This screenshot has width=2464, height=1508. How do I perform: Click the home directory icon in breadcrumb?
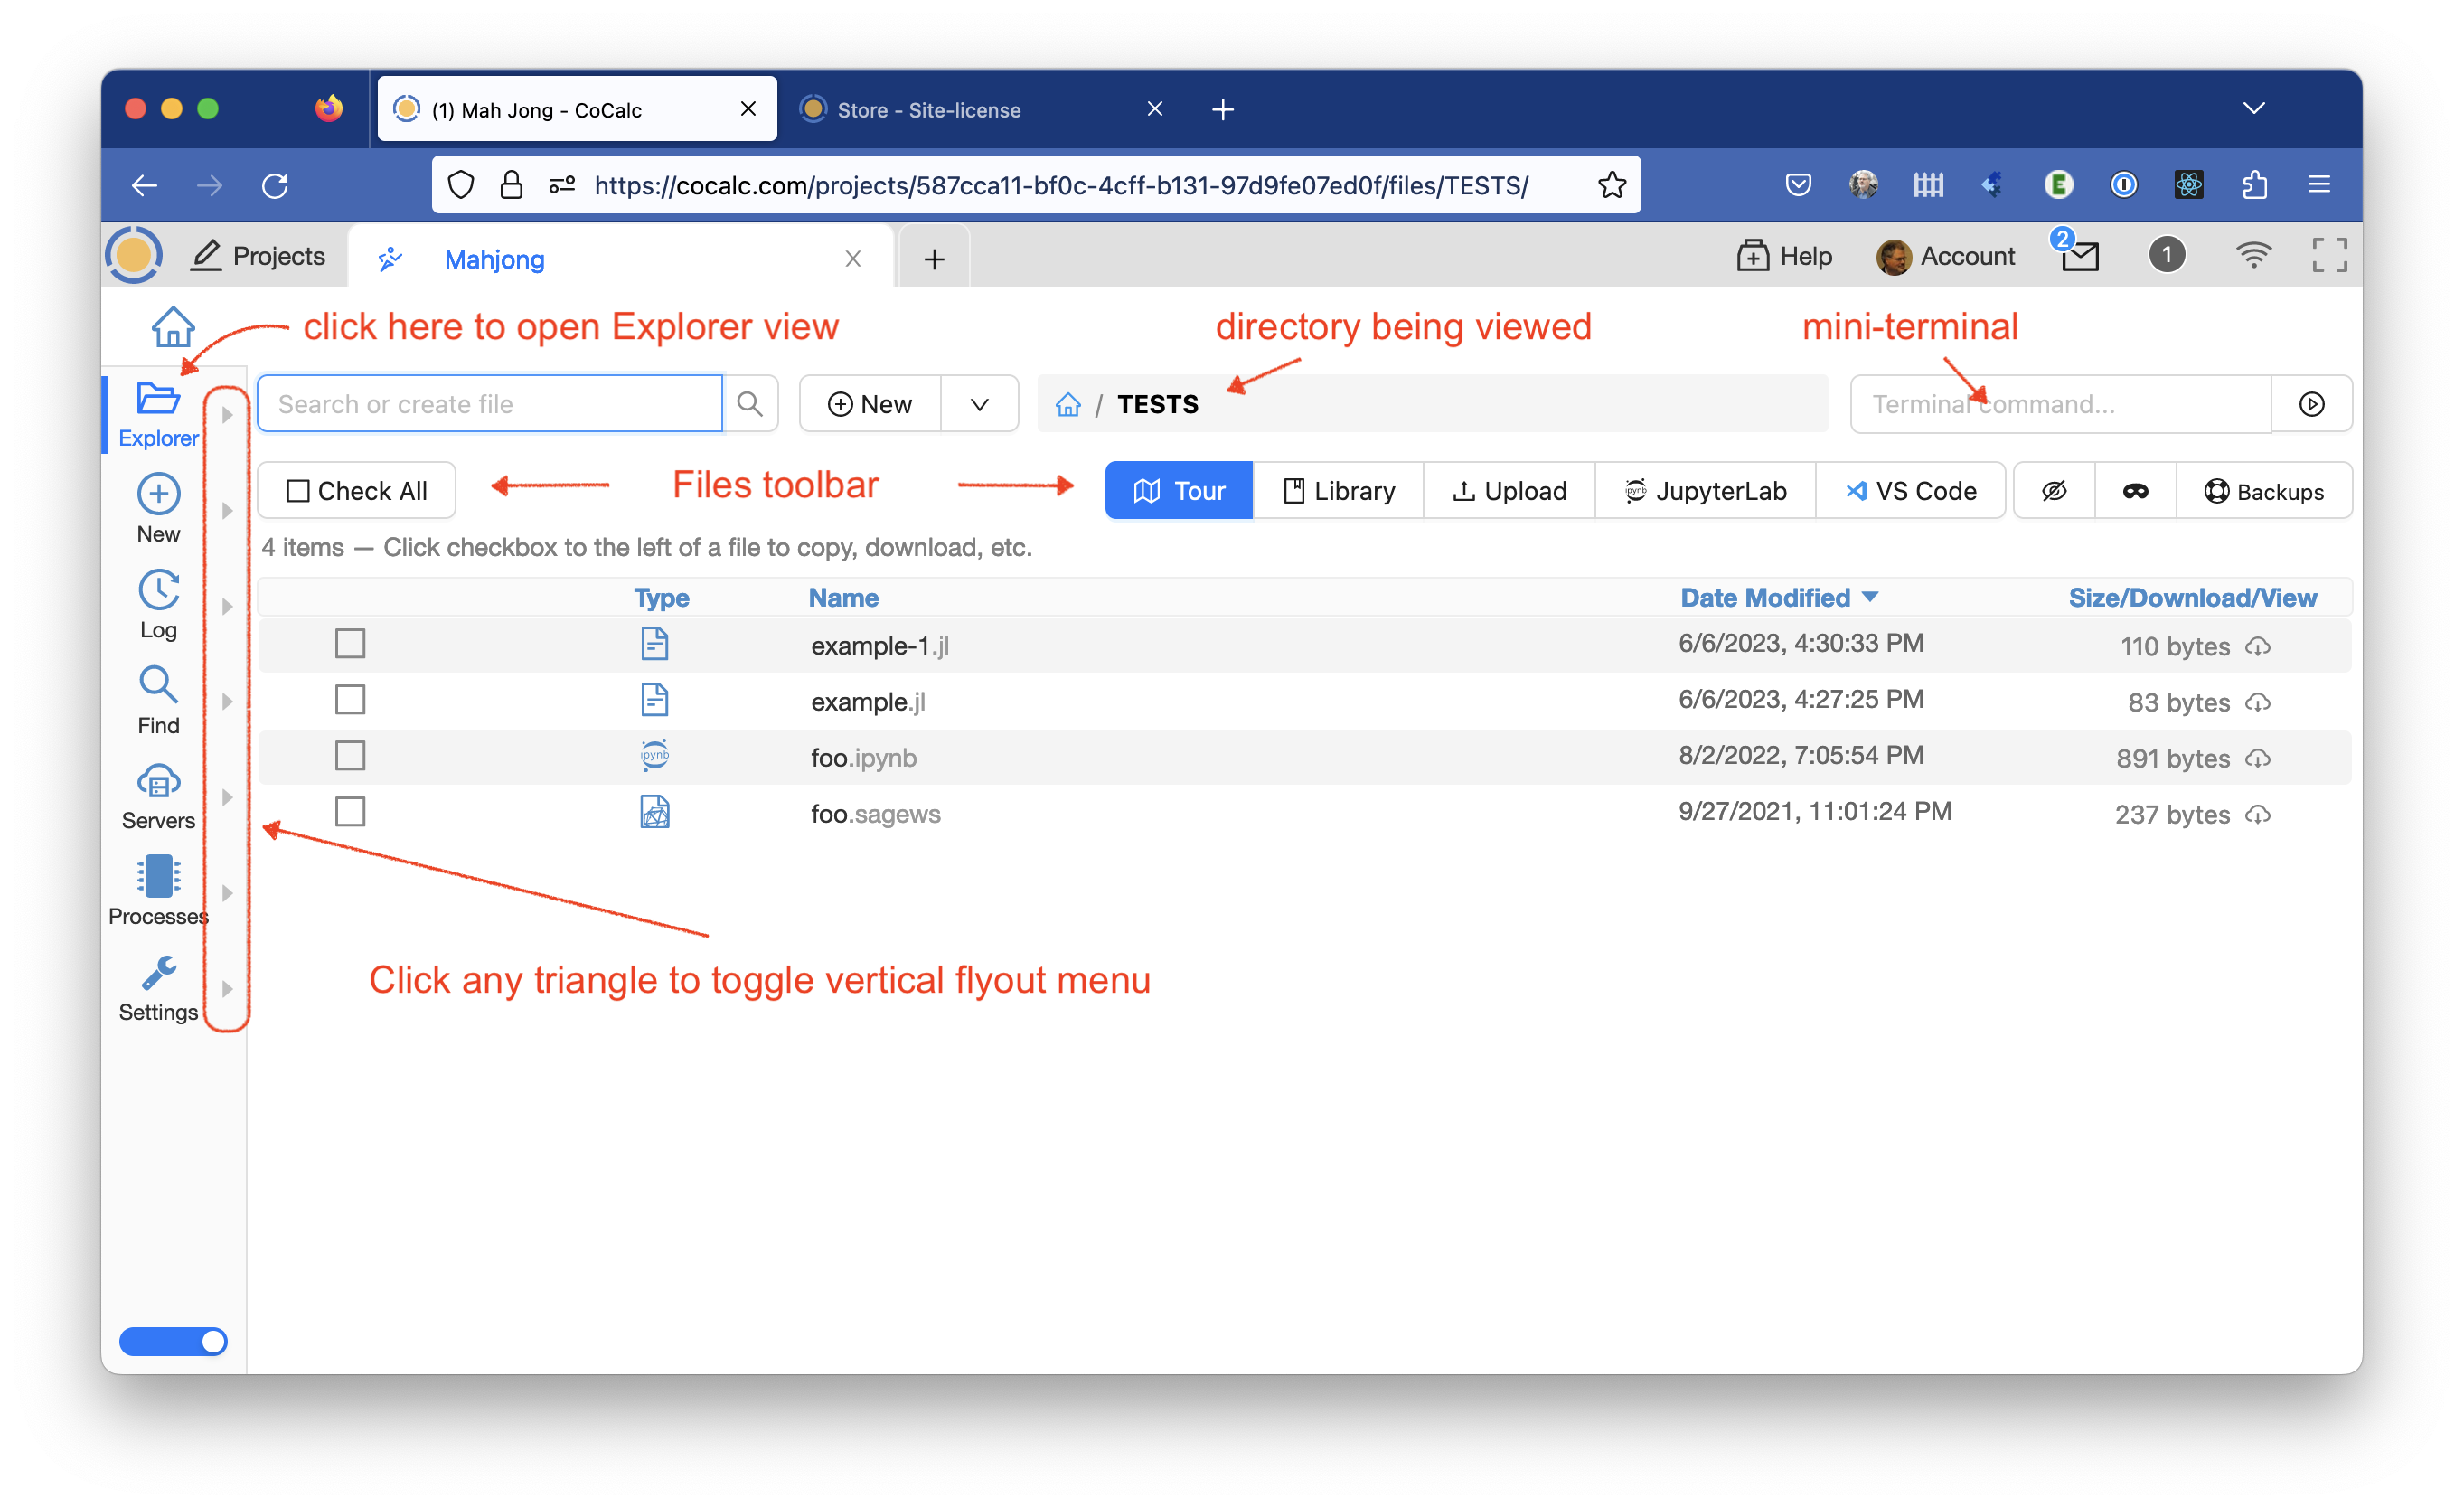(x=1068, y=404)
